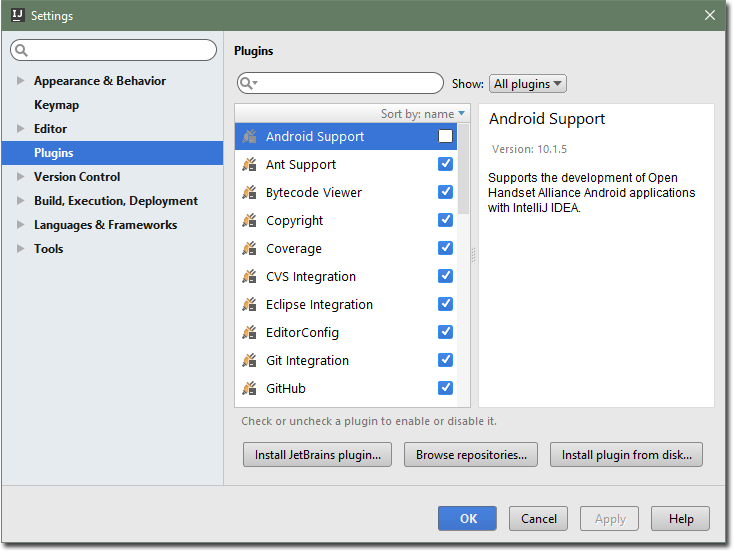Click the CVS Integration plugin icon
The width and height of the screenshot is (733, 551).
[250, 277]
